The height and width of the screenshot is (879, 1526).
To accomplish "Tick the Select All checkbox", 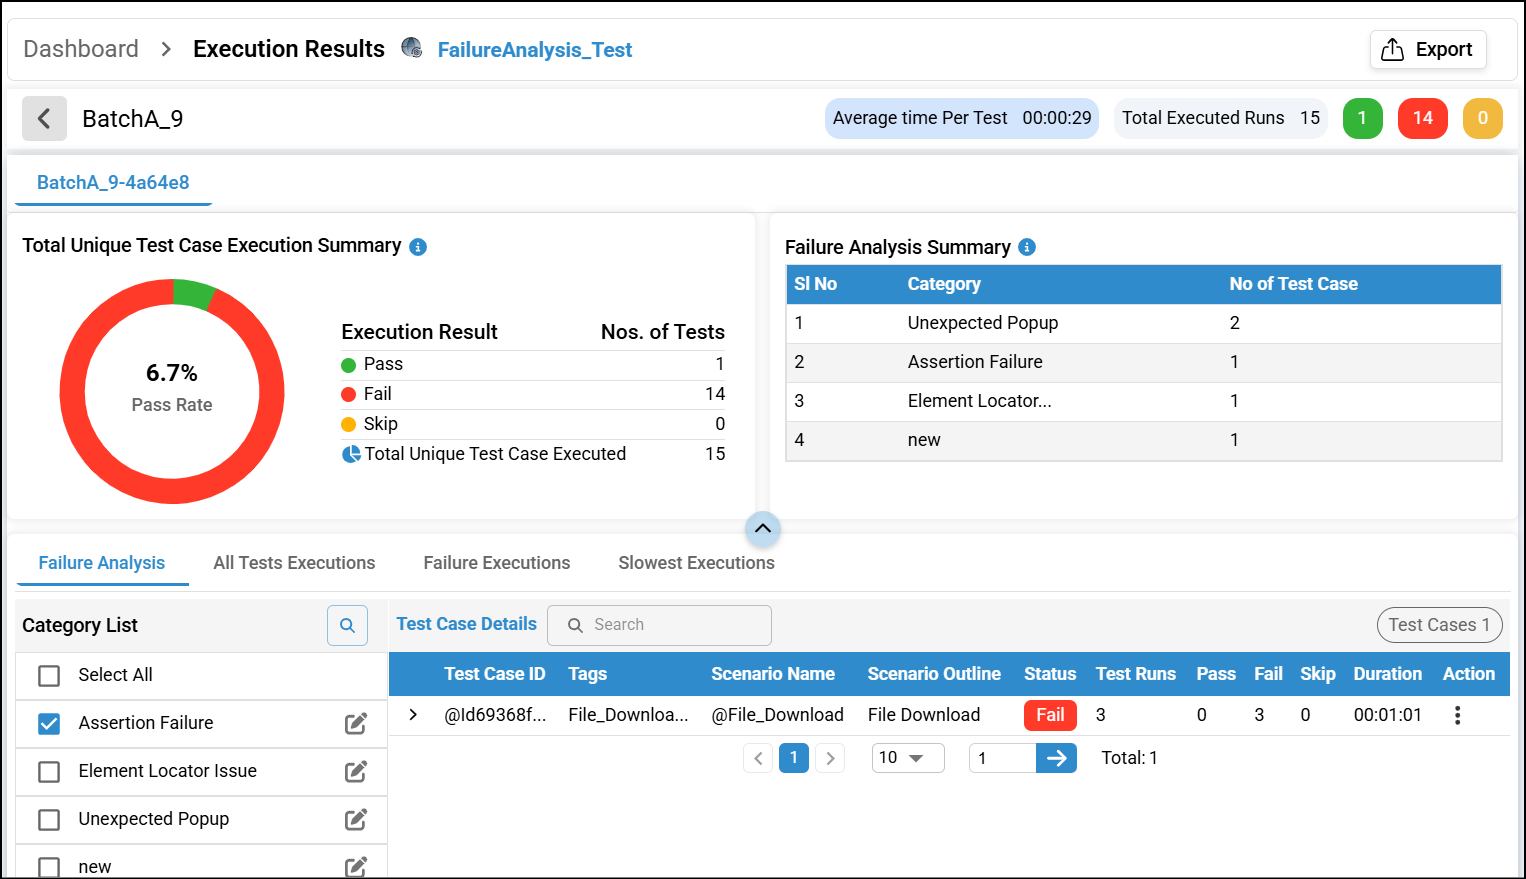I will pyautogui.click(x=49, y=676).
